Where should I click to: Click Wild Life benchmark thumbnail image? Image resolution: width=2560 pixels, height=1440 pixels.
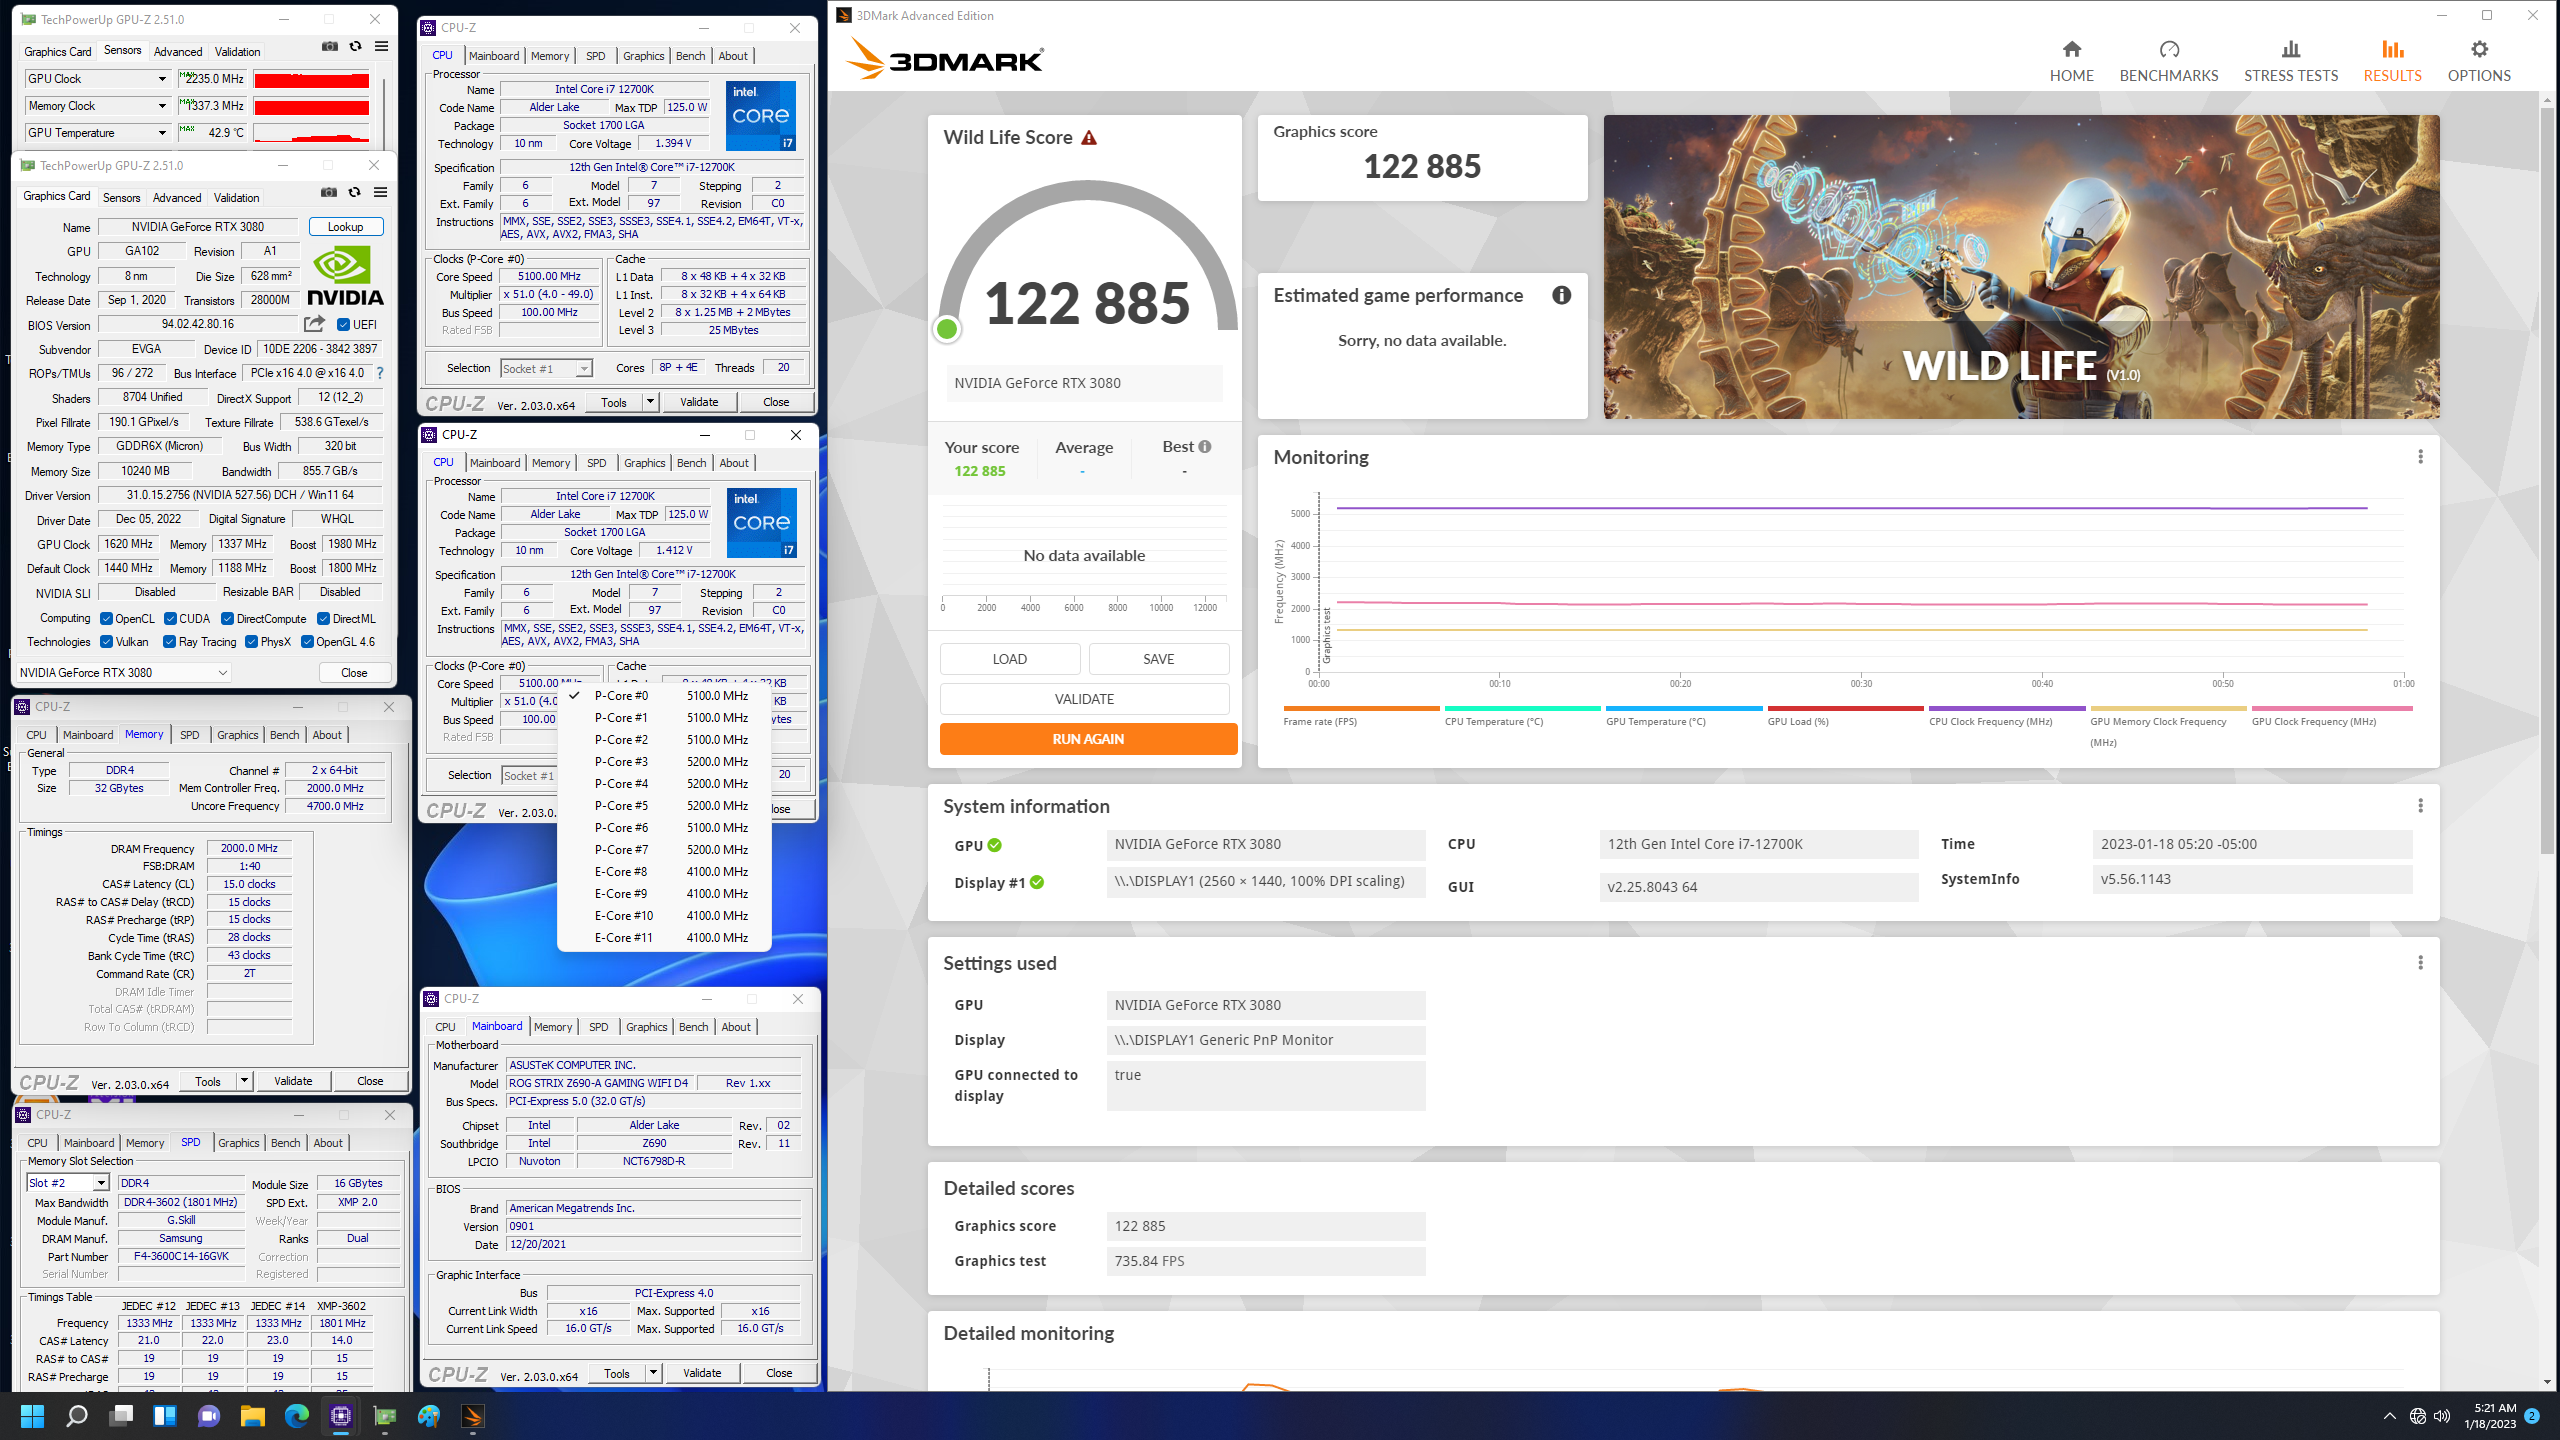pos(2021,267)
